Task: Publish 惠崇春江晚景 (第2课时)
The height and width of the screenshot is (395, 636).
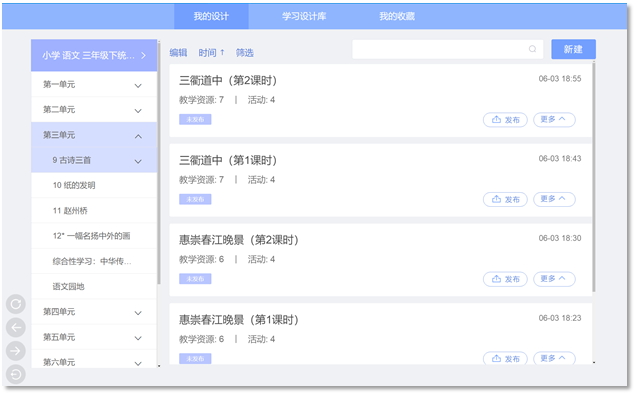Action: [x=505, y=279]
